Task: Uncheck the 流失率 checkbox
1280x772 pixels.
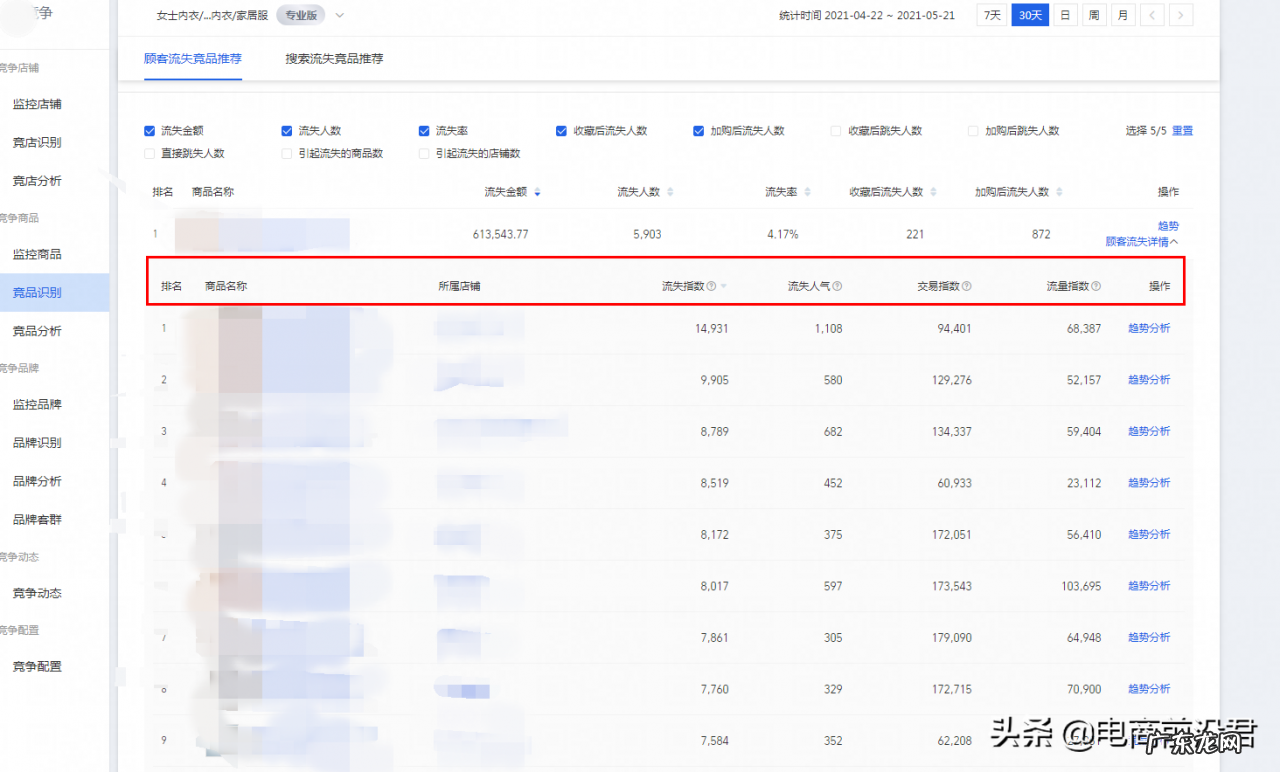Action: (x=424, y=130)
